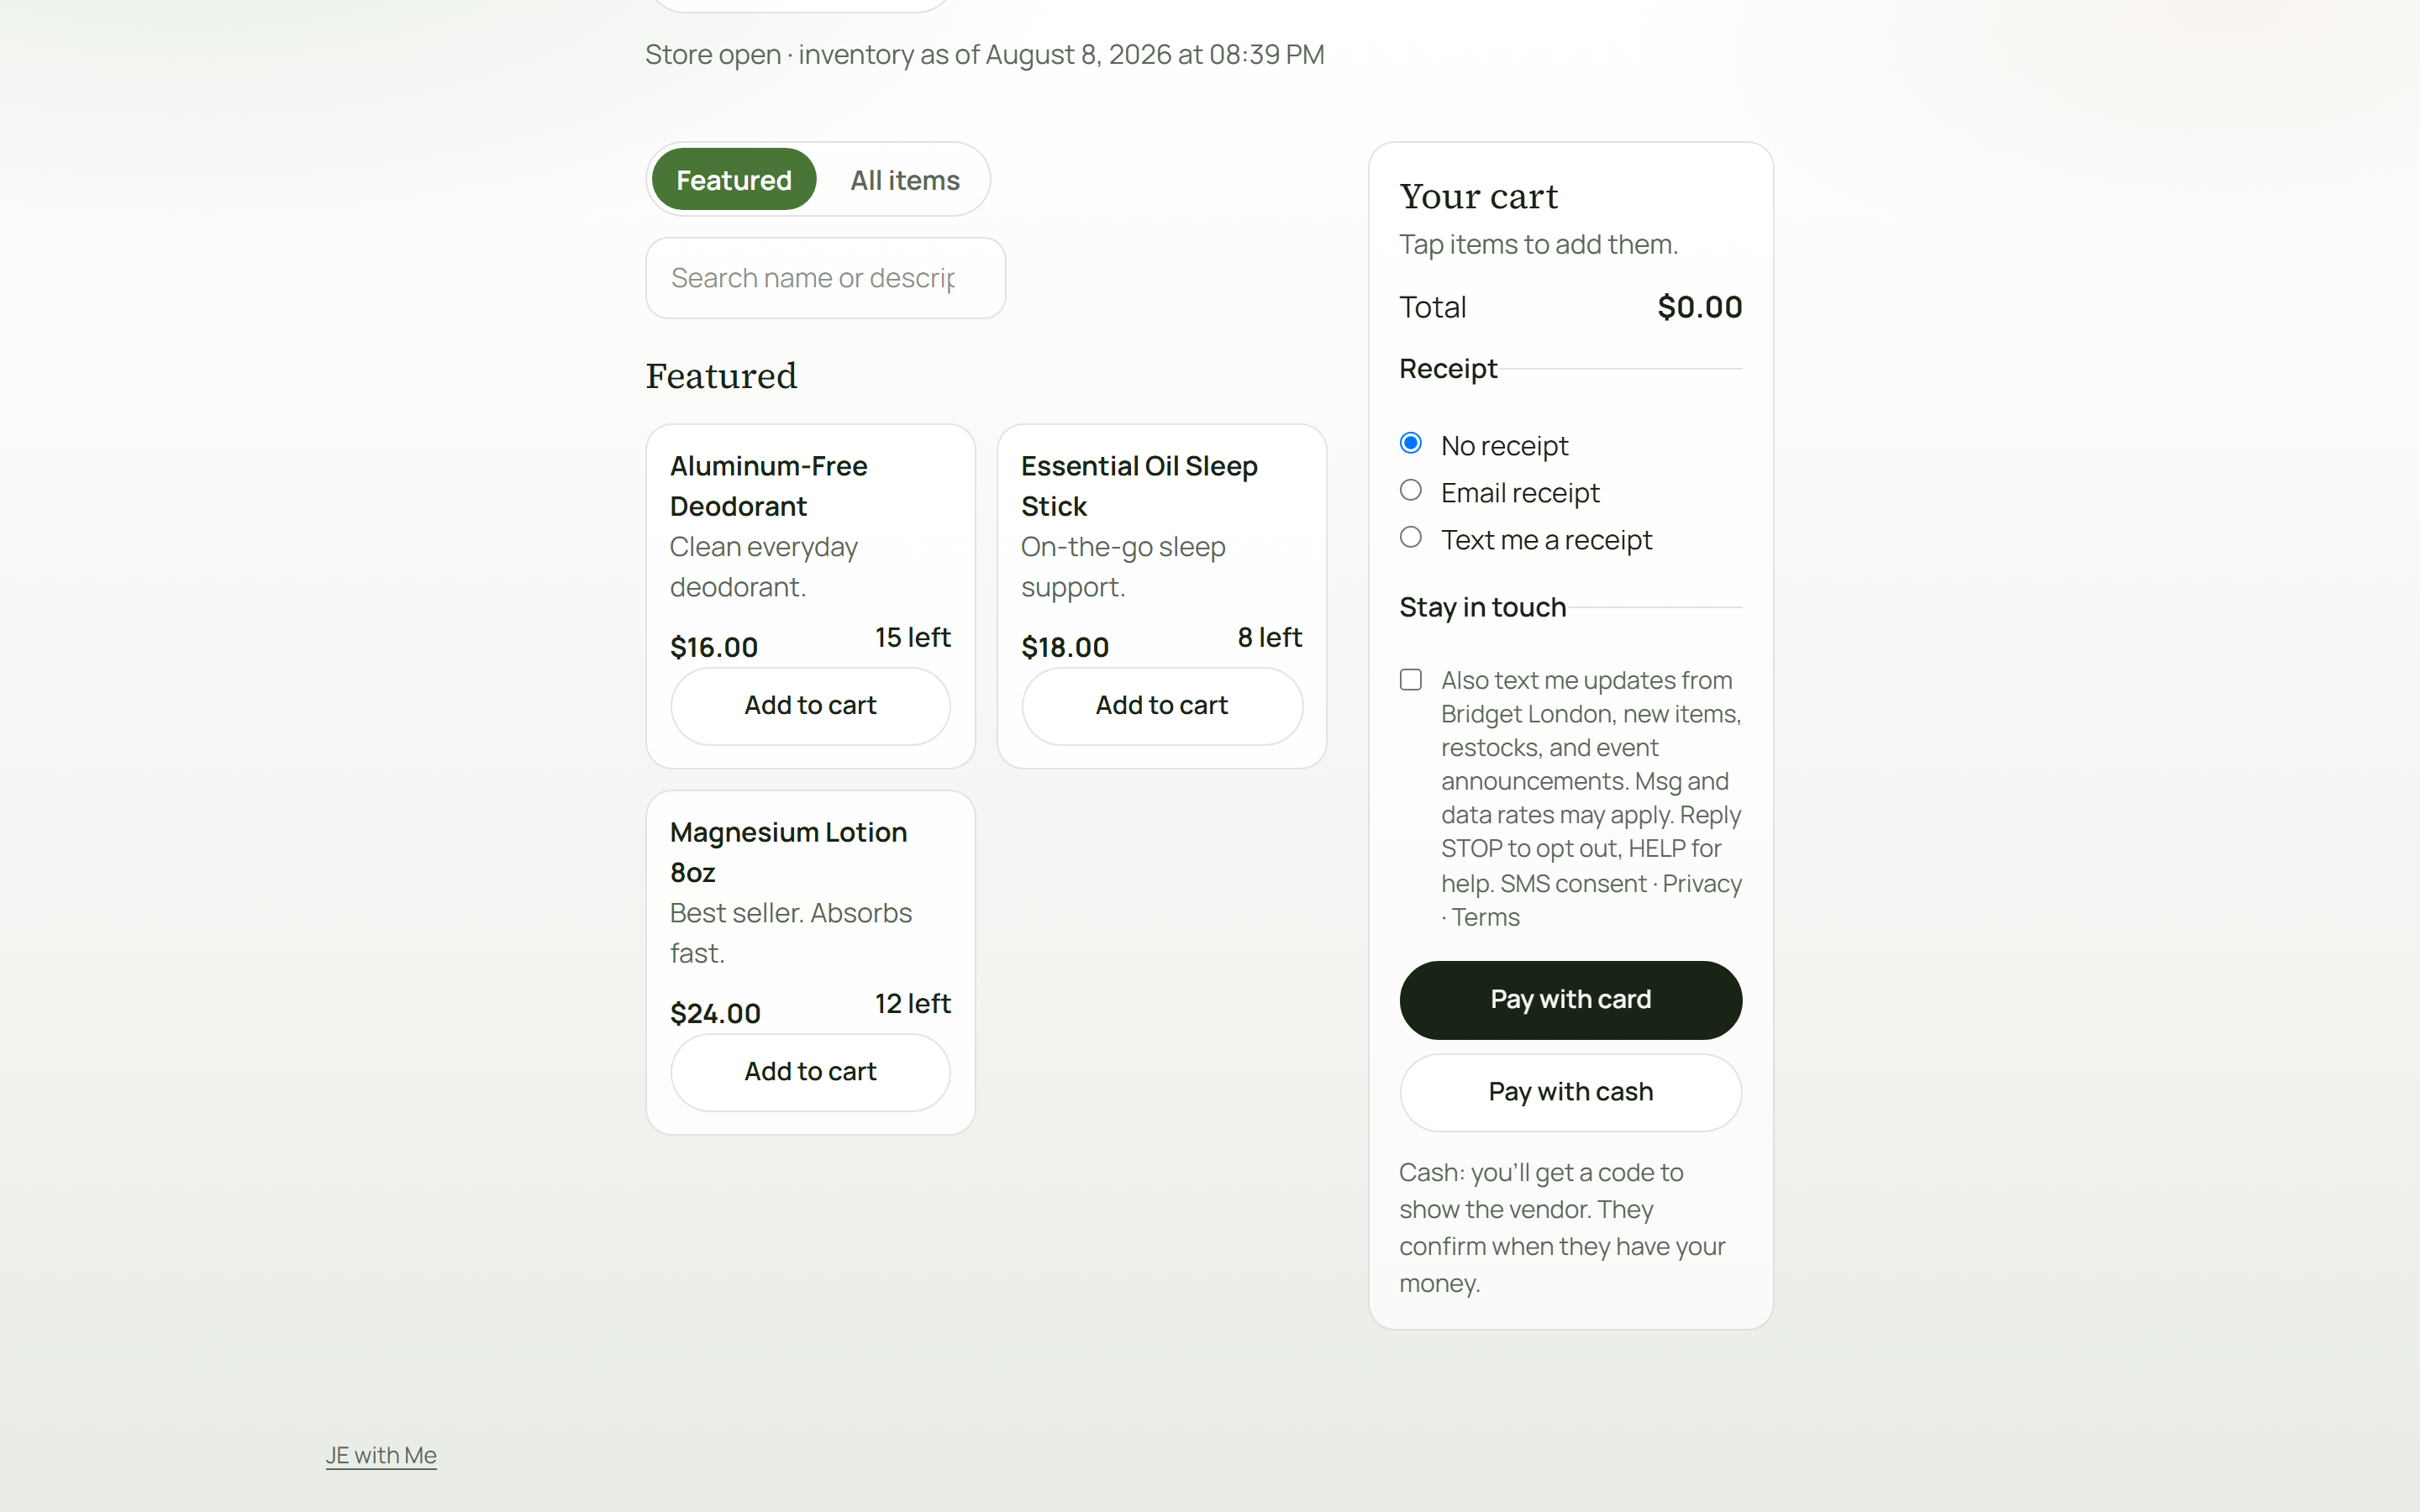This screenshot has height=1512, width=2420.
Task: Click the Magnesium Lotion 8oz product title
Action: click(x=788, y=852)
